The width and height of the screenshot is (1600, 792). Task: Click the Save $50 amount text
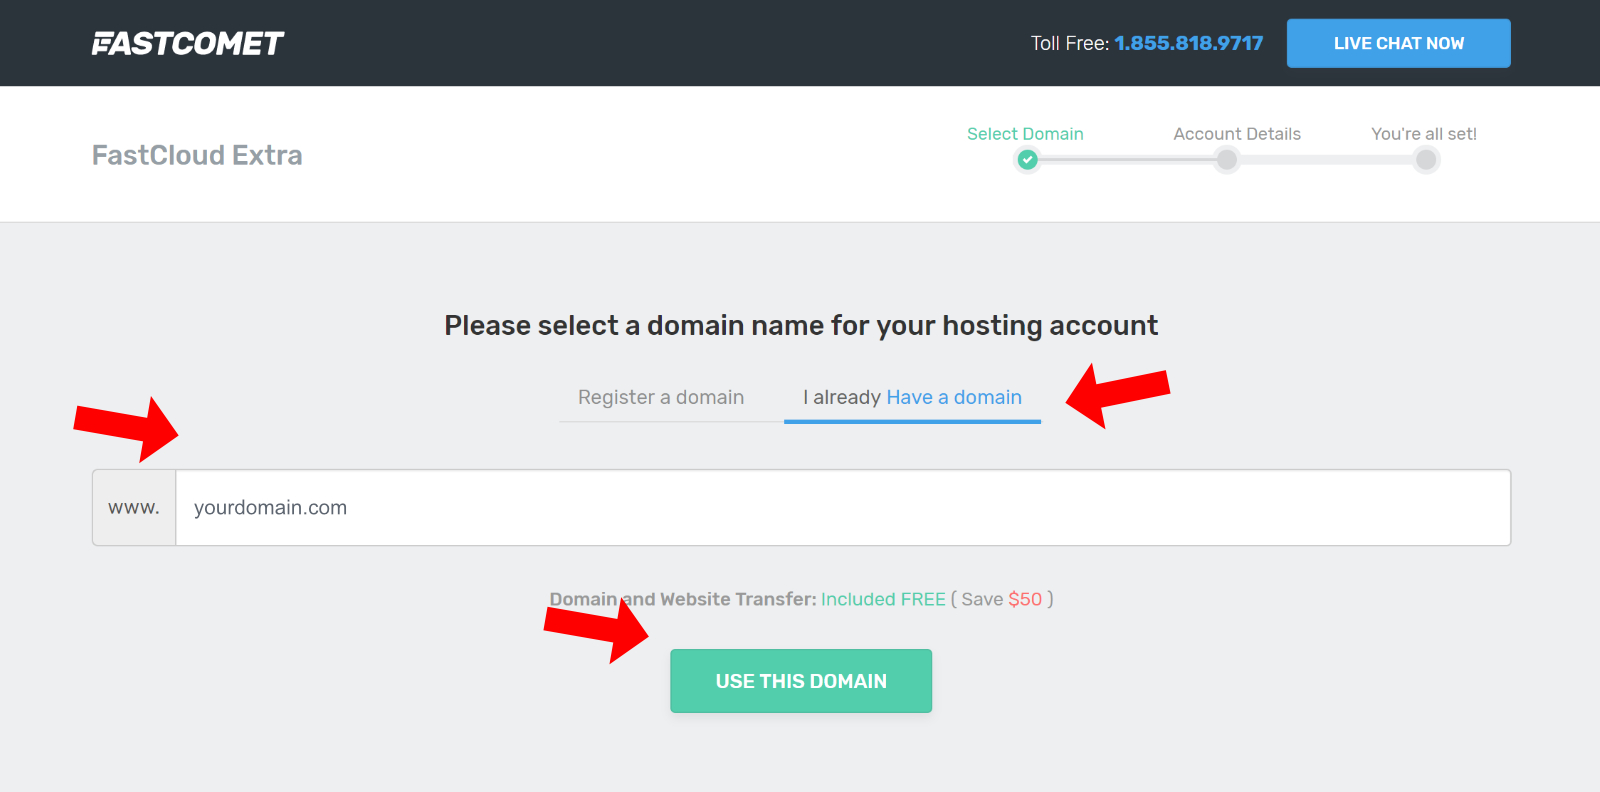coord(1025,599)
